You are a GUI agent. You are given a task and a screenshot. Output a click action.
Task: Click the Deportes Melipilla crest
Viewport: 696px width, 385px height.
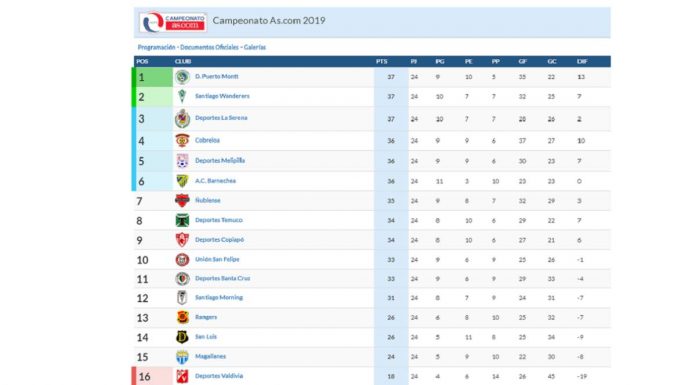click(182, 161)
